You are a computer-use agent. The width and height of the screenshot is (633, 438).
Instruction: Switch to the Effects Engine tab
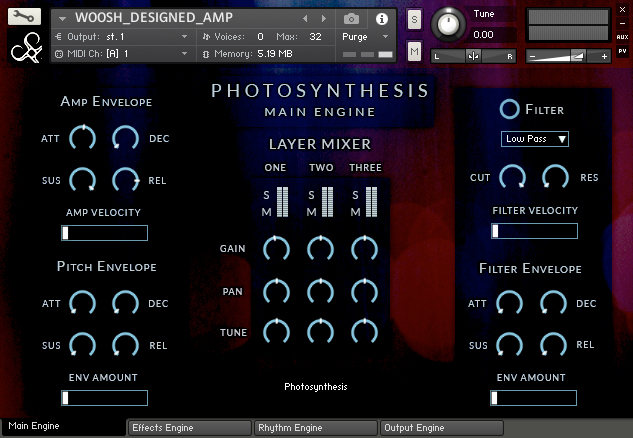[x=190, y=428]
